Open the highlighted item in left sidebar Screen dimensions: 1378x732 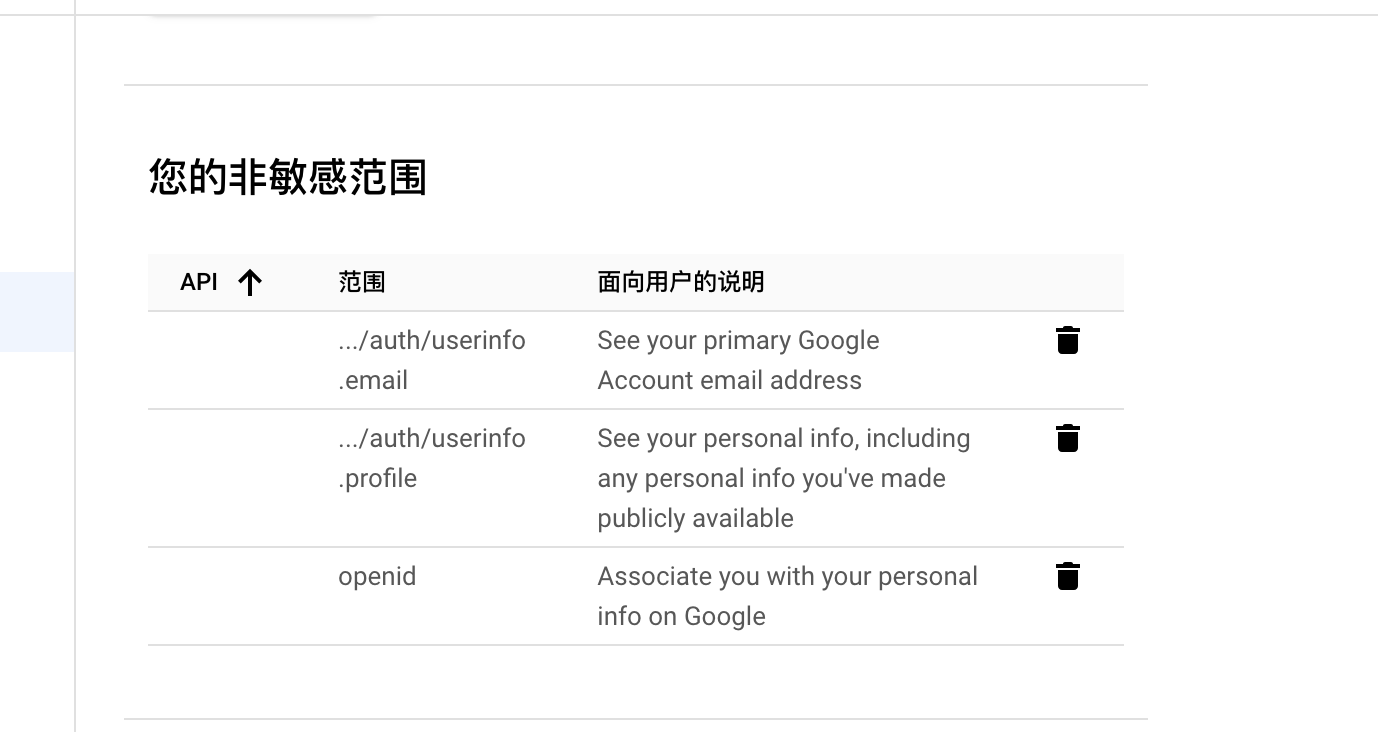[37, 312]
